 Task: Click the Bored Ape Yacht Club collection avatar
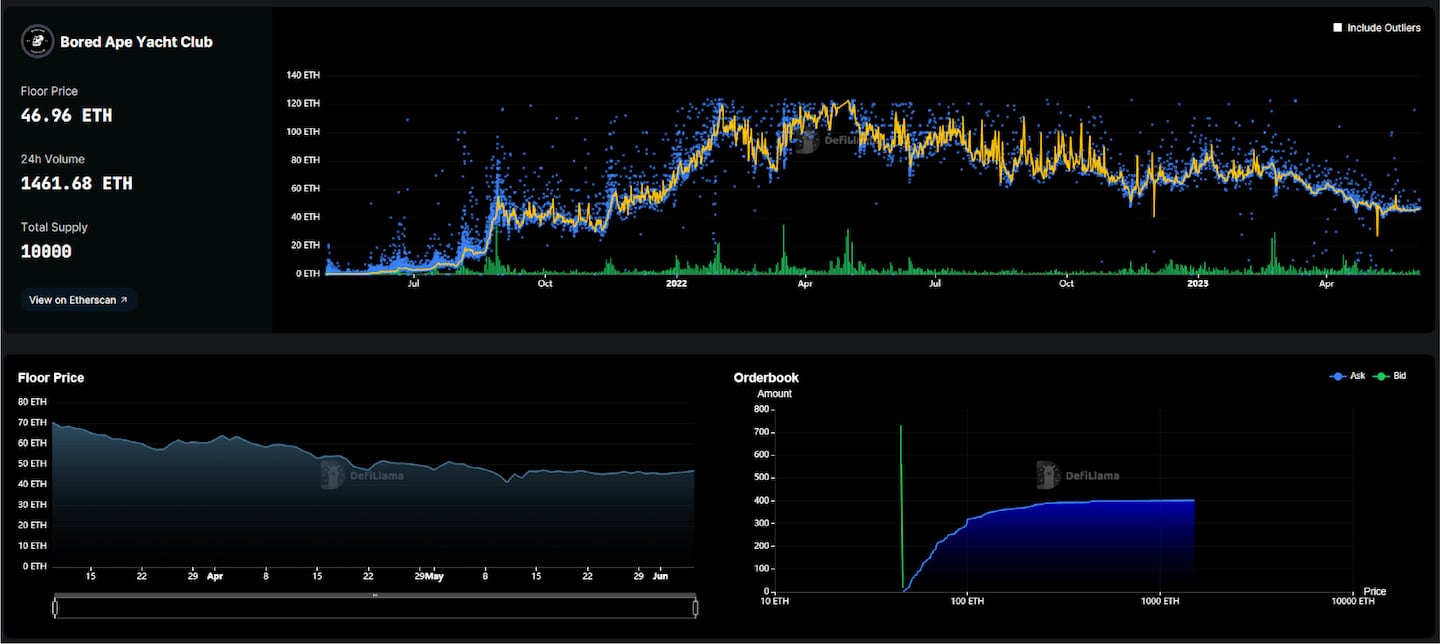coord(37,41)
